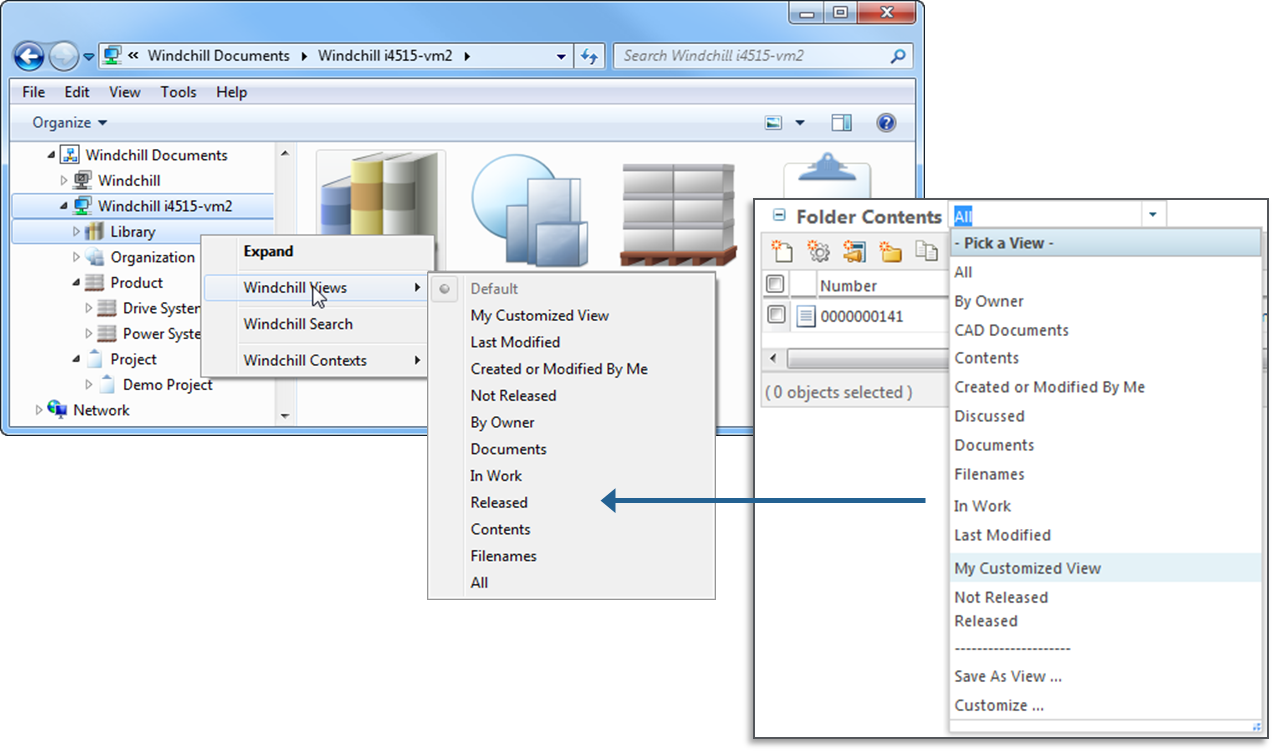
Task: Click the document icon for row 0000000141
Action: (806, 317)
